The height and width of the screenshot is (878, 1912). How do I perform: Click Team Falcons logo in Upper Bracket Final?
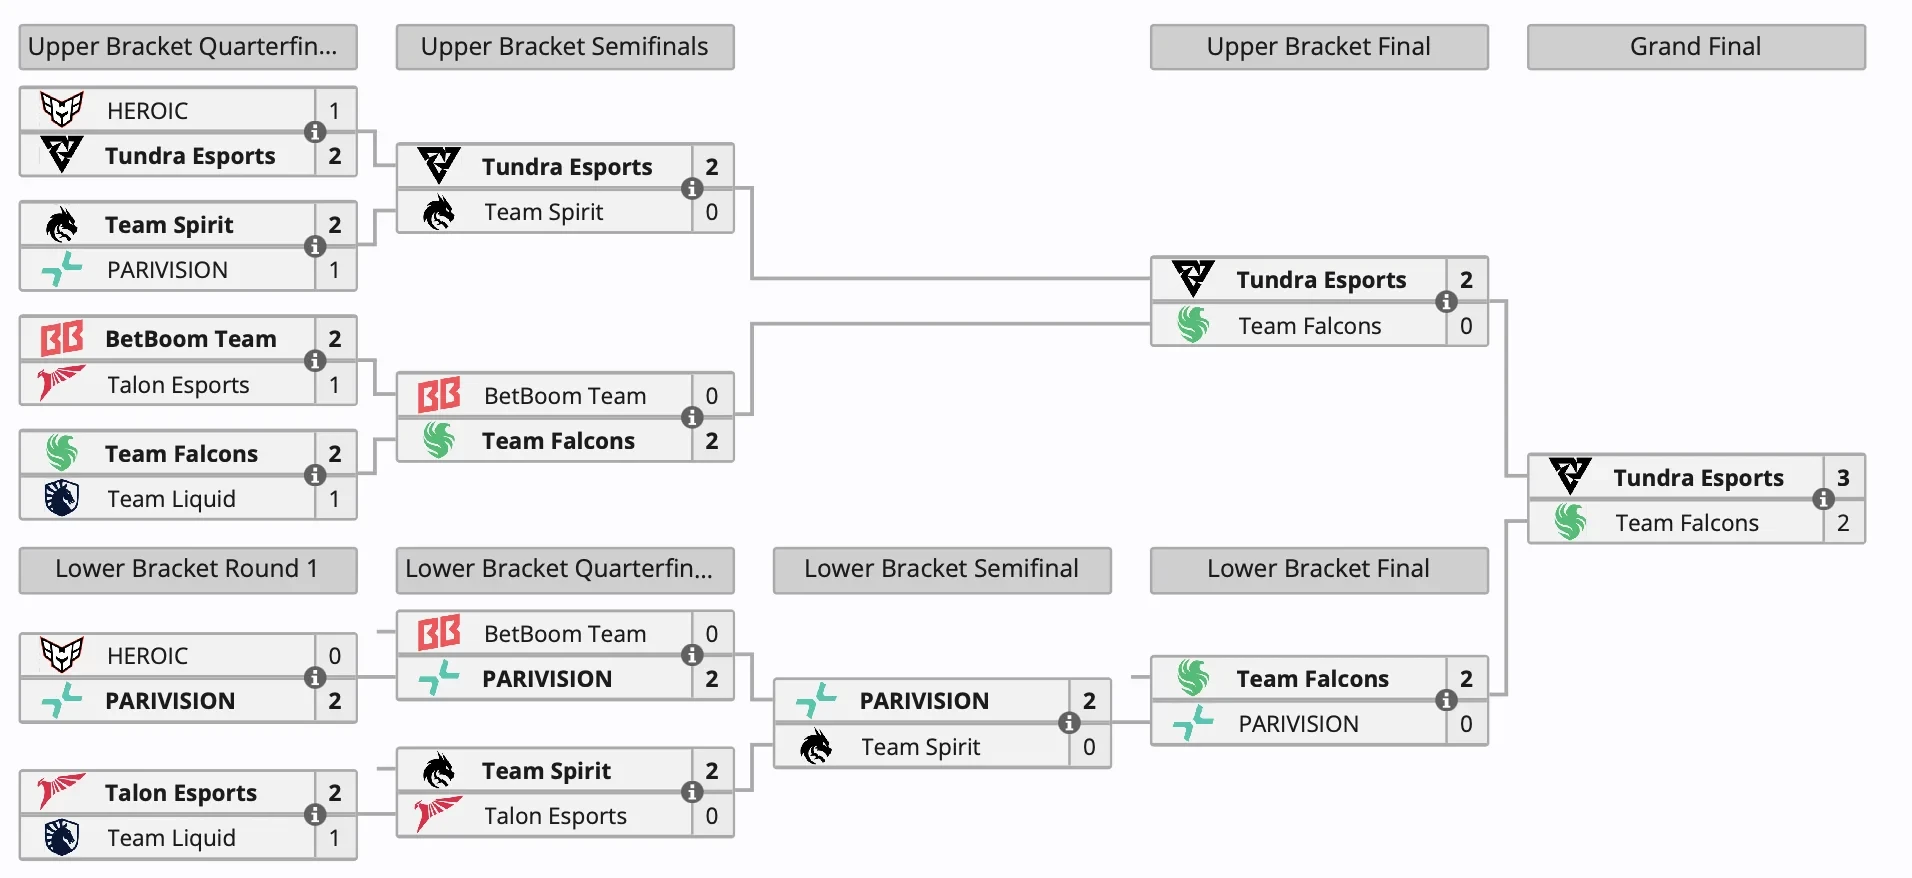pyautogui.click(x=1193, y=325)
